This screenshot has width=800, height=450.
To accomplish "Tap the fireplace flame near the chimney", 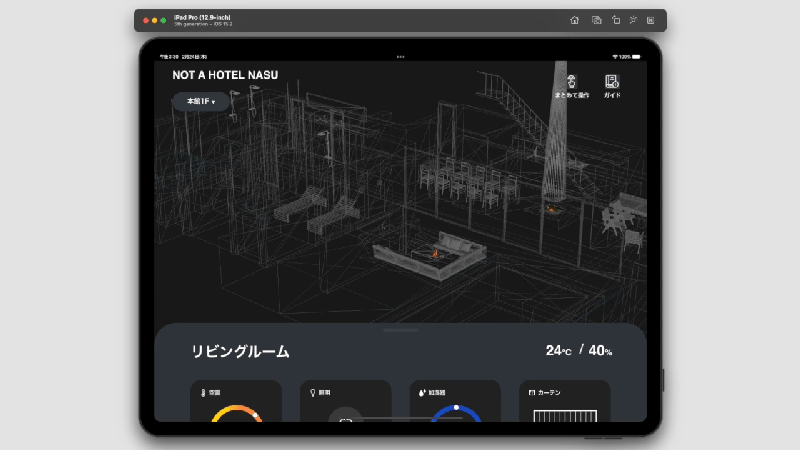I will pyautogui.click(x=553, y=209).
